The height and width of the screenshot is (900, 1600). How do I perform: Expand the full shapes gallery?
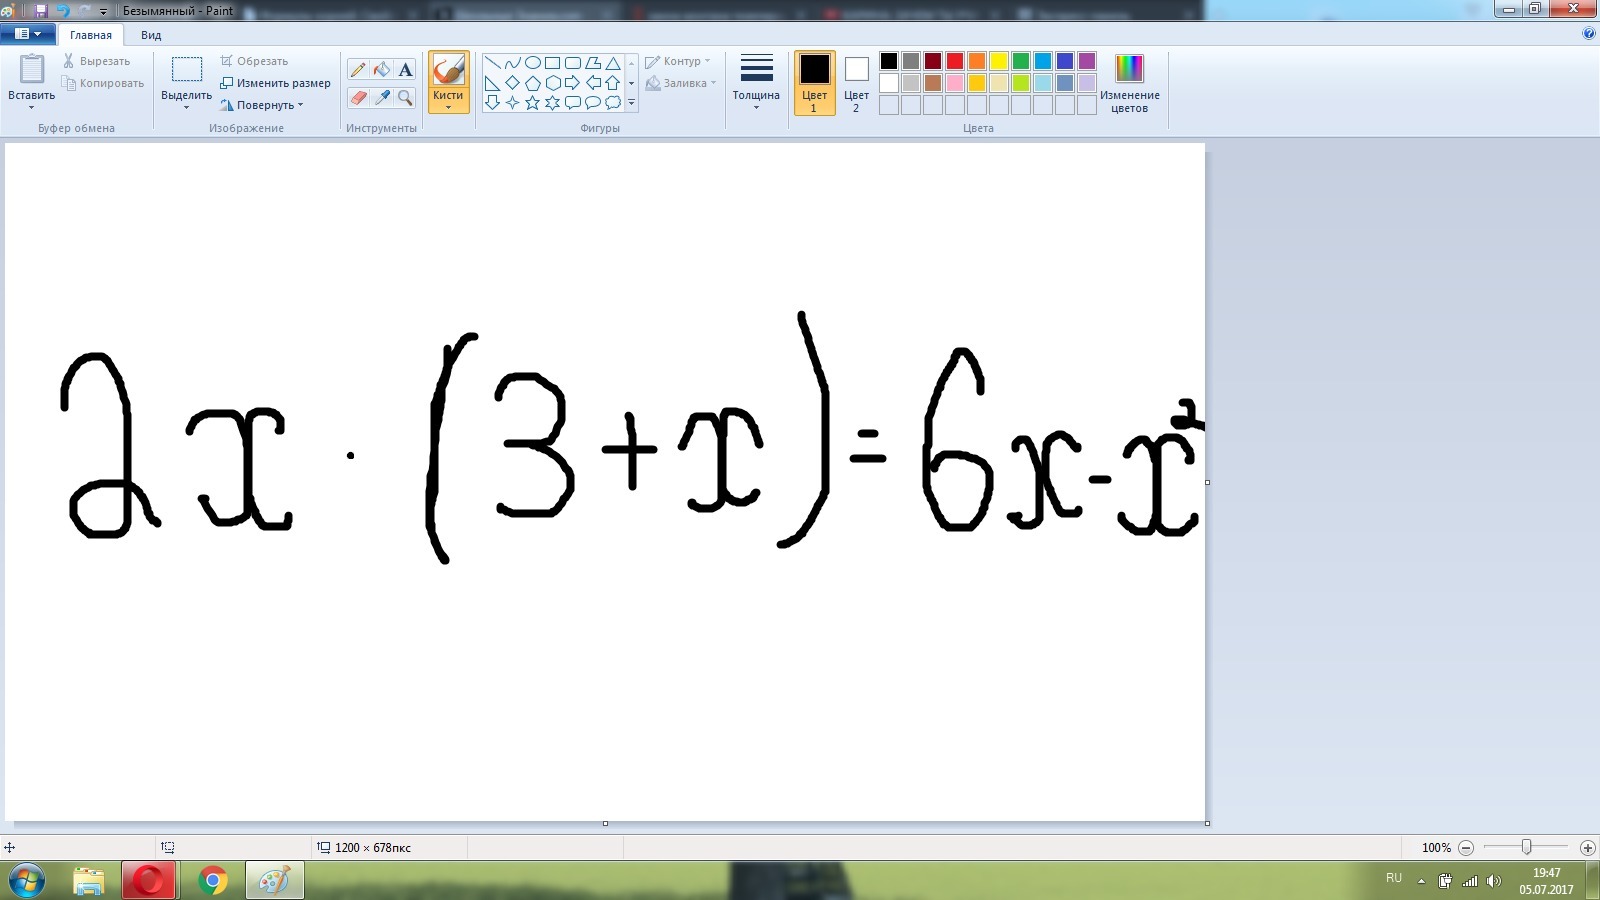click(x=631, y=102)
